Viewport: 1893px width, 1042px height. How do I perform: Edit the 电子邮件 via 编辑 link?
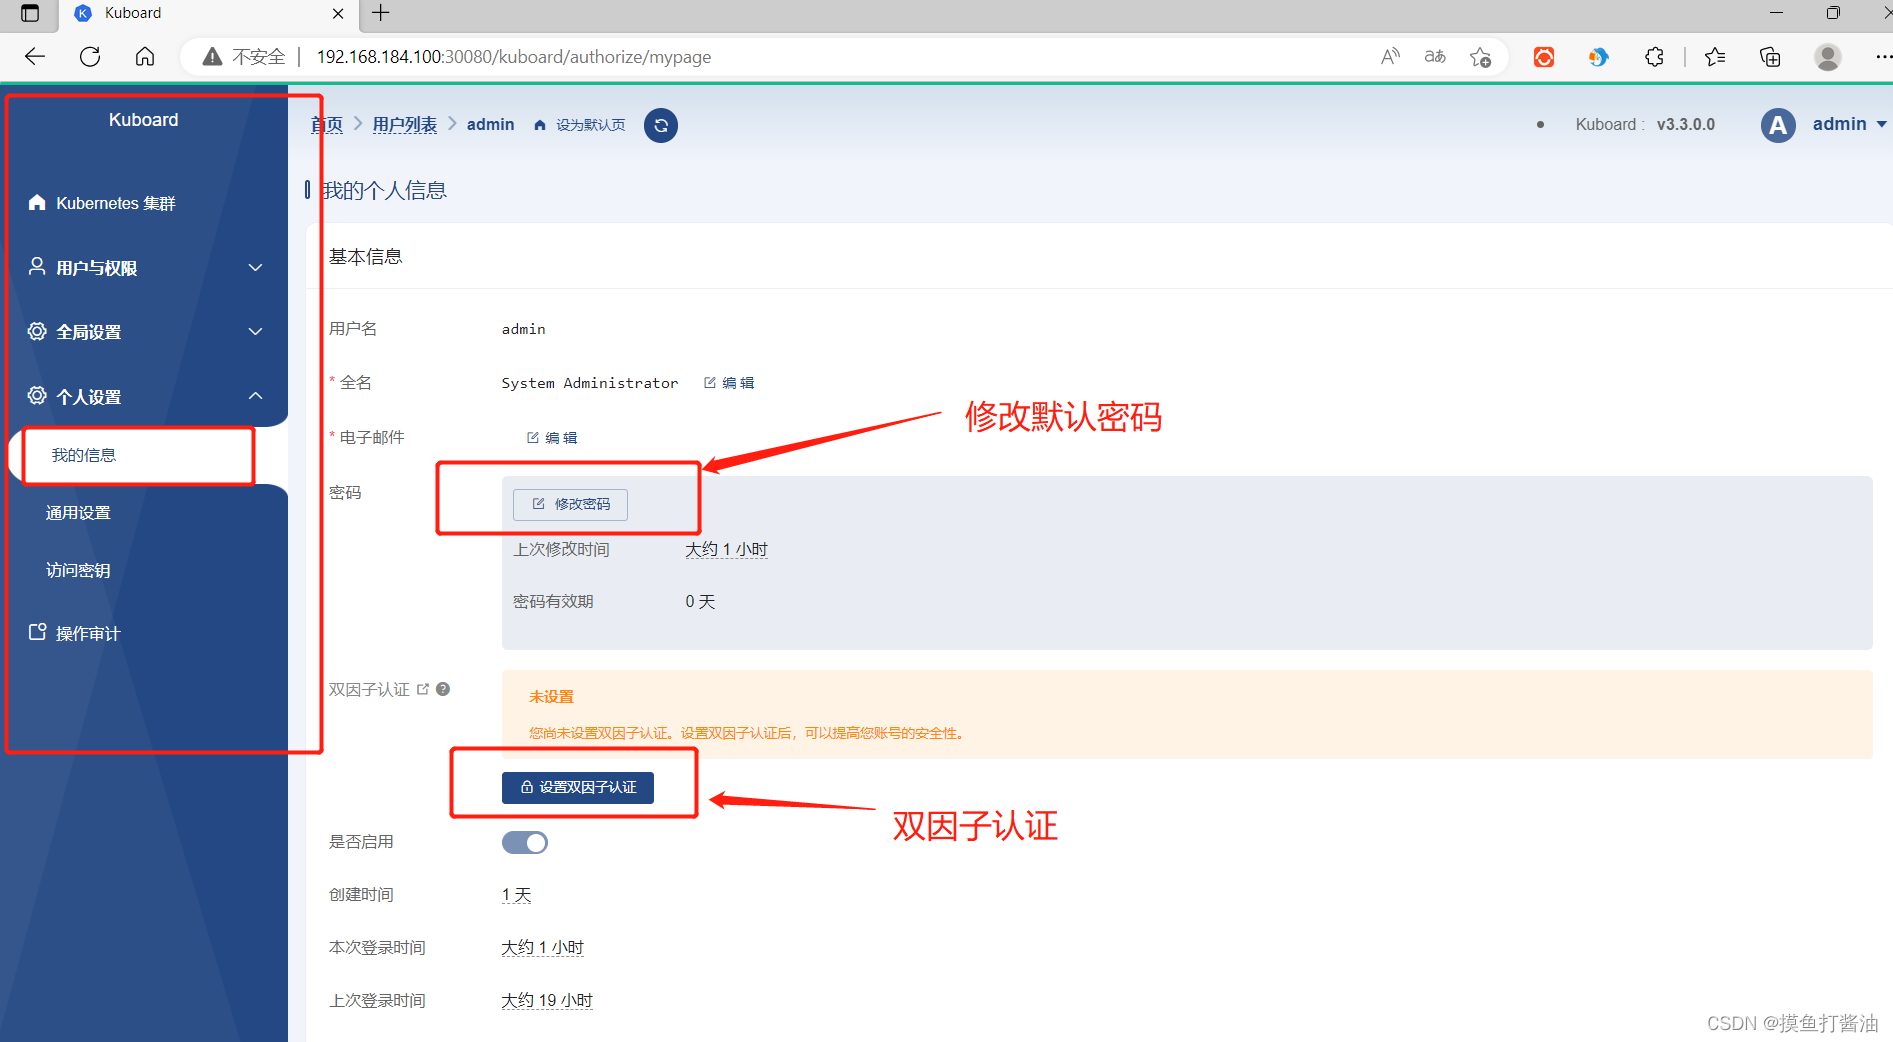(552, 438)
